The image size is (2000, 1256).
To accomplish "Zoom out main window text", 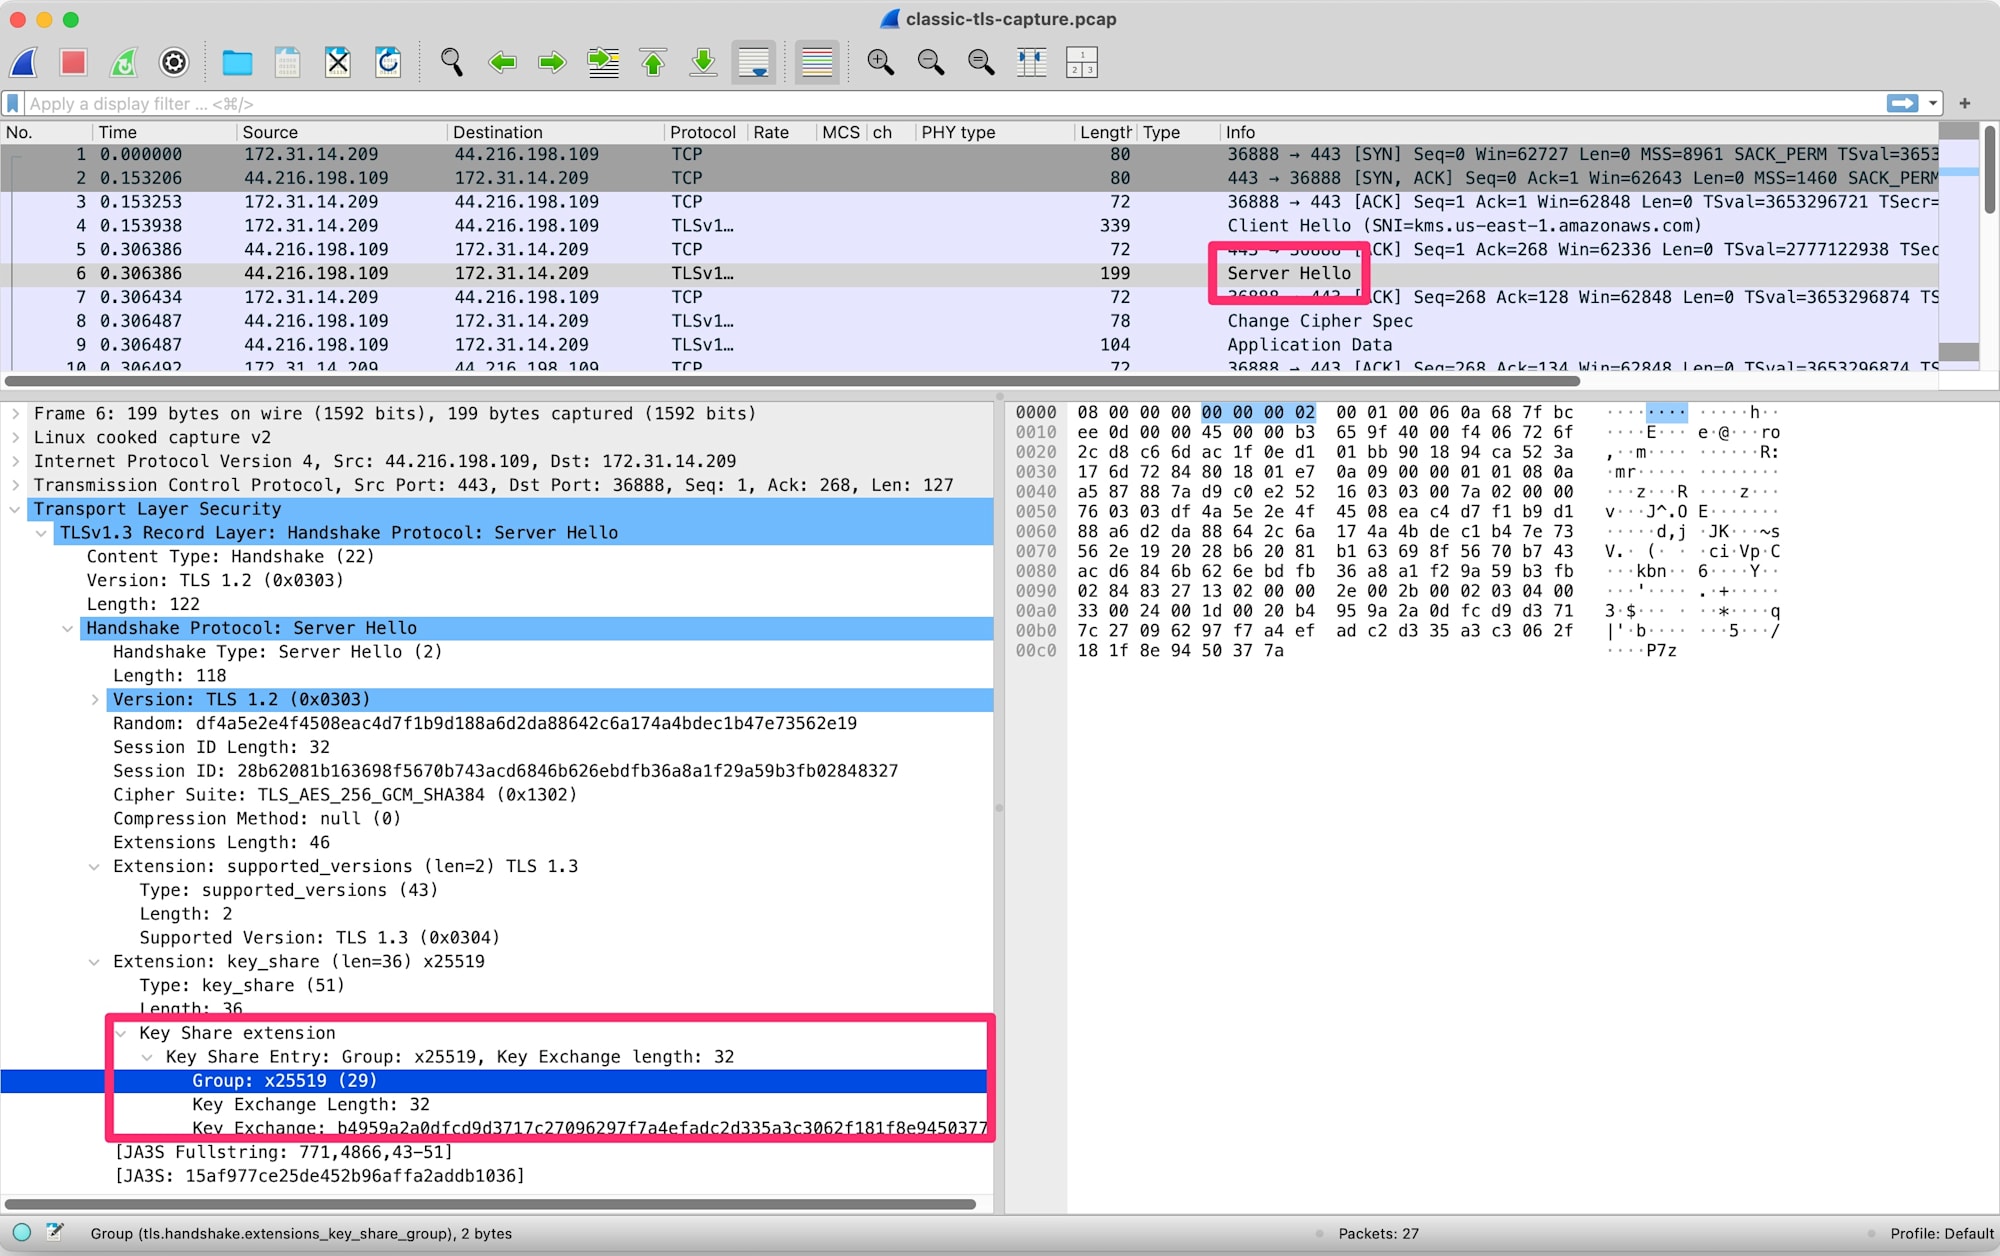I will [x=931, y=63].
